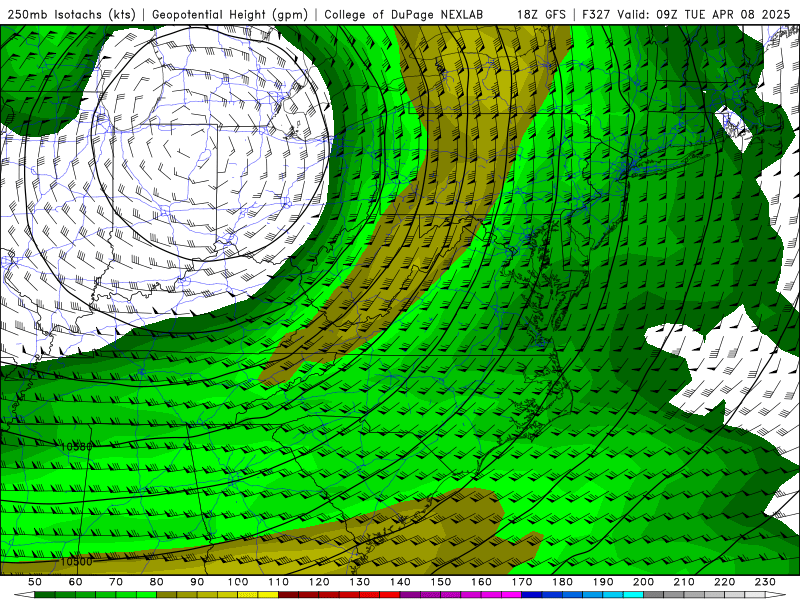Pick the bright red swatch just left of 140
Screen dimensions: 800x600
tap(390, 595)
